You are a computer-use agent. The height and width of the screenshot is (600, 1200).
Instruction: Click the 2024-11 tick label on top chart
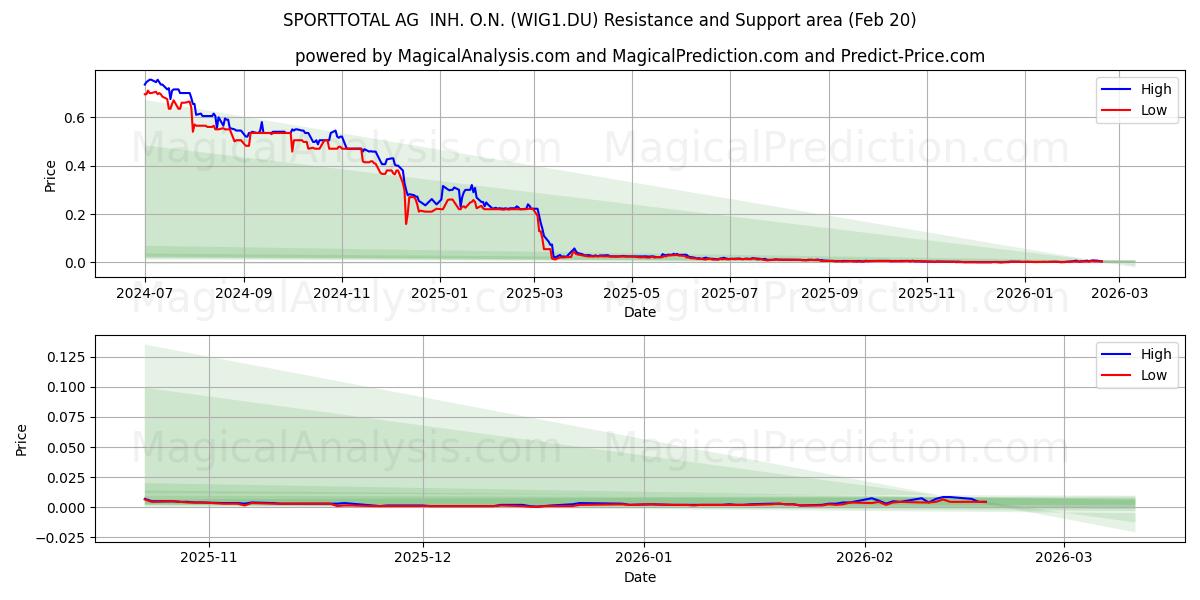point(342,293)
